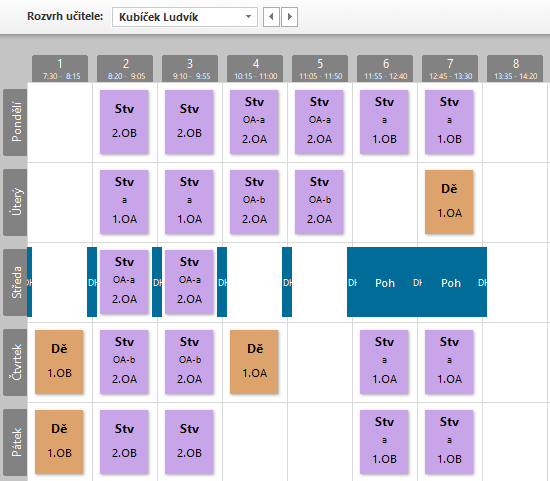The width and height of the screenshot is (550, 481).
Task: Select the Pondělí day row label
Action: tap(15, 122)
